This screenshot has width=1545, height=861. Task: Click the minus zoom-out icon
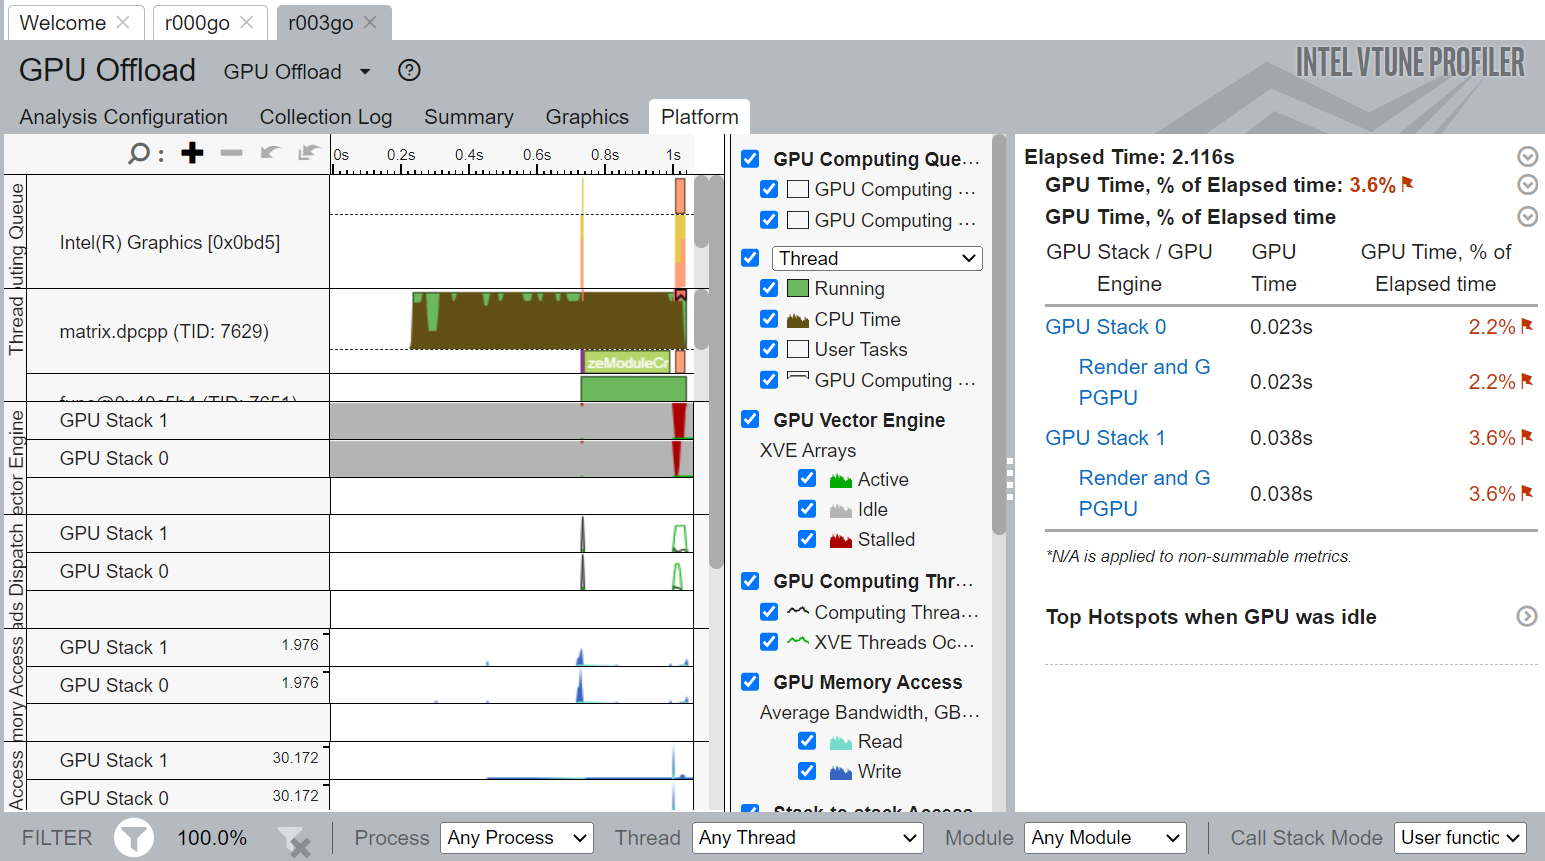(231, 153)
